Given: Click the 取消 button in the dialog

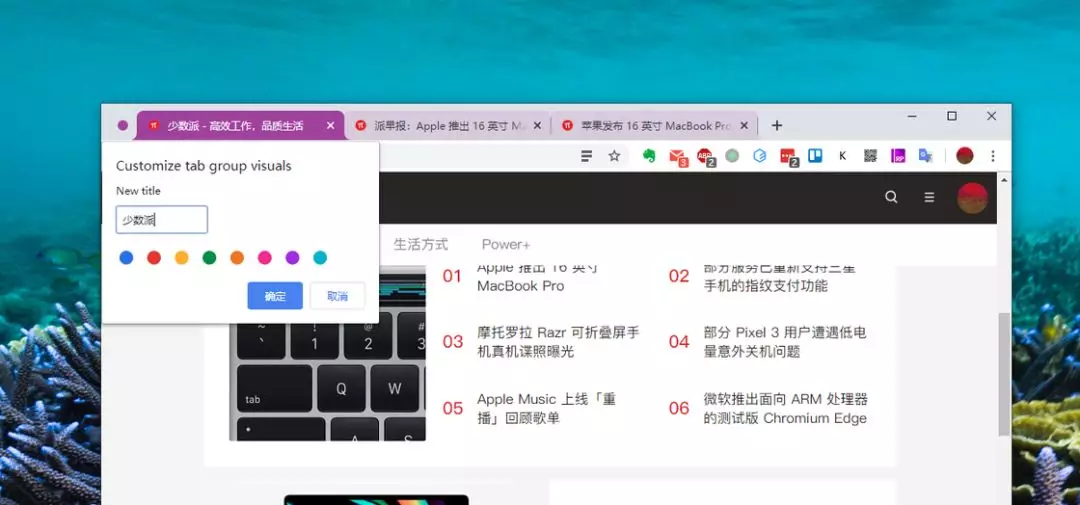Looking at the screenshot, I should [x=337, y=296].
